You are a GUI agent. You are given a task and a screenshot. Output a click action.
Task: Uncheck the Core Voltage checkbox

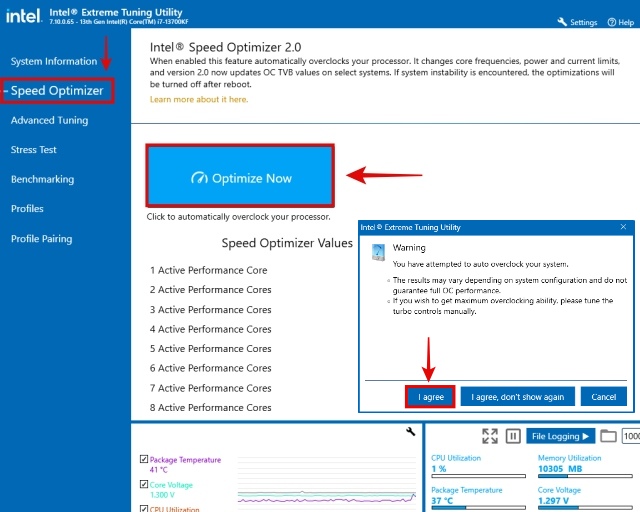tap(144, 485)
